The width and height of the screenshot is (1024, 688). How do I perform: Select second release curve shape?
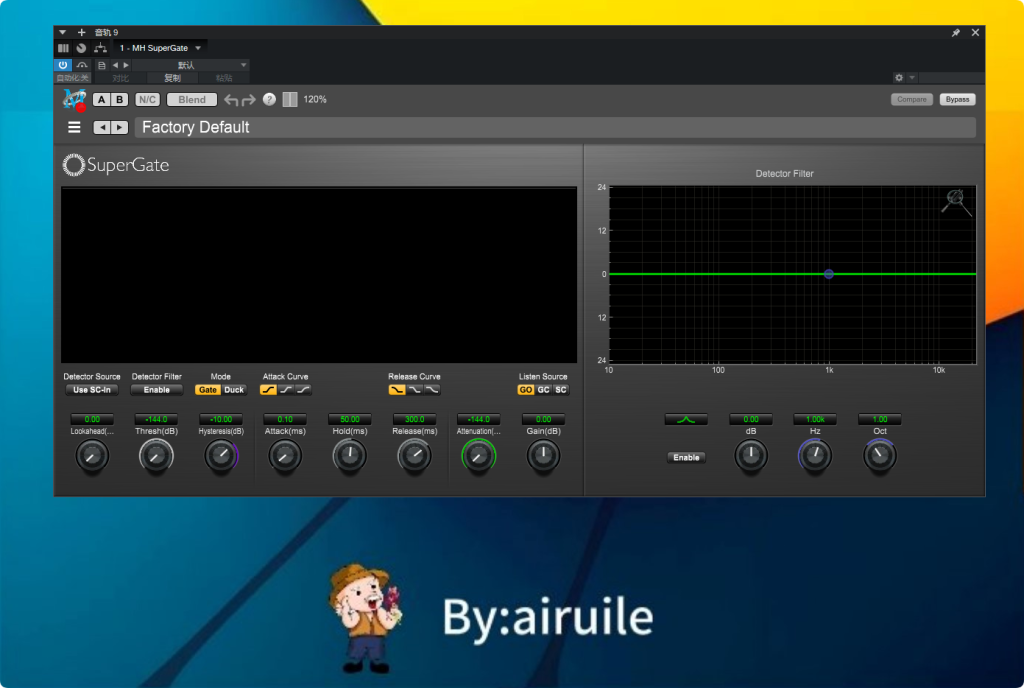[x=415, y=390]
